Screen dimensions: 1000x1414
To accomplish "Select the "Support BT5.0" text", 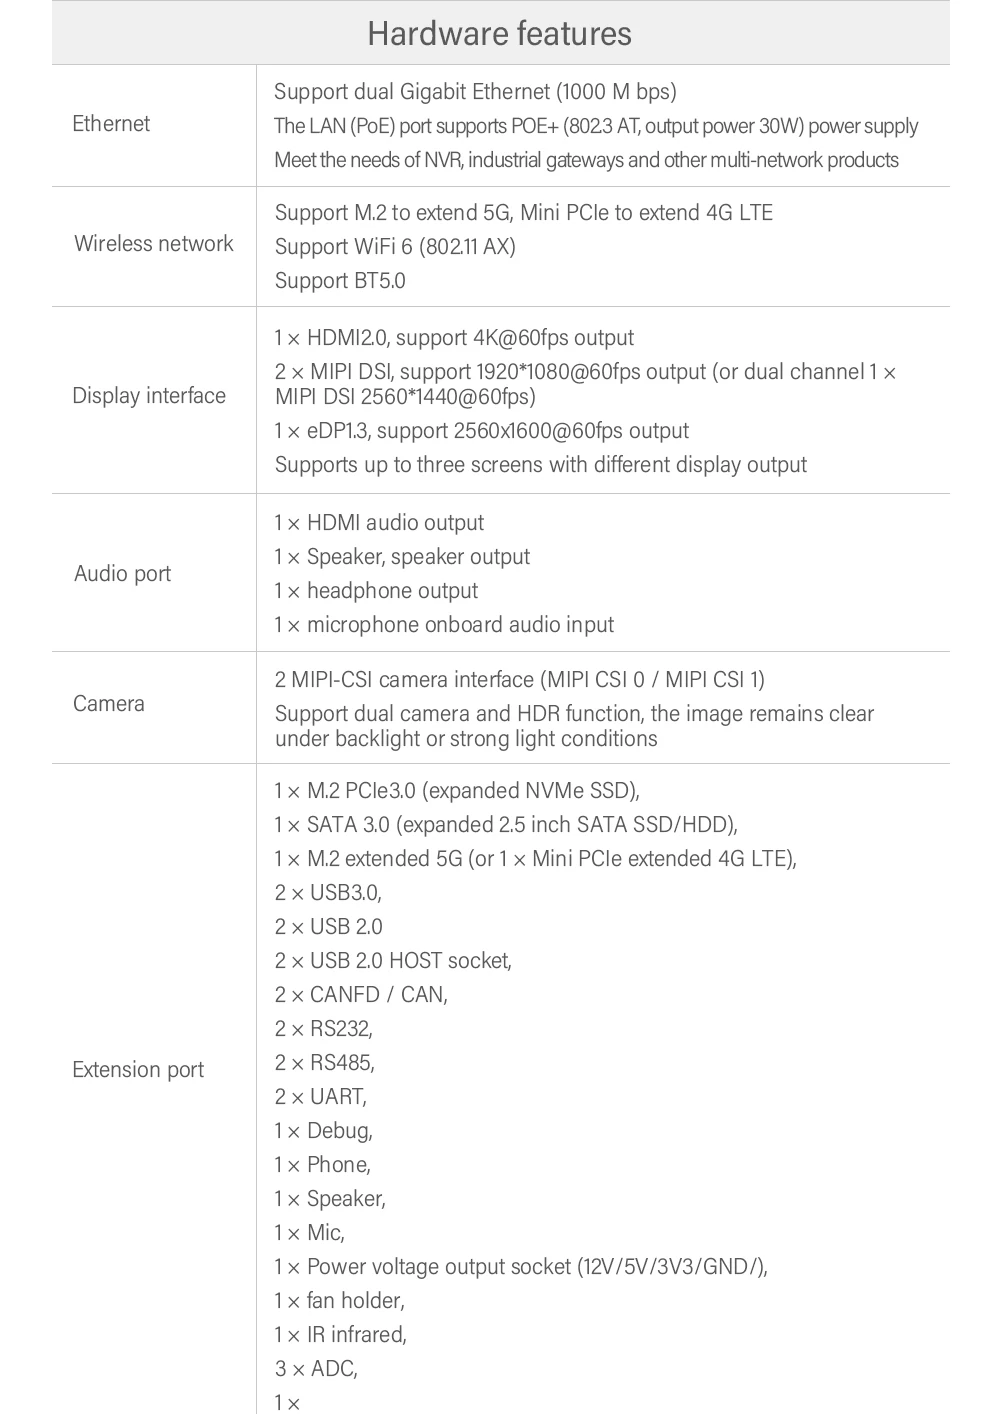I will [340, 281].
